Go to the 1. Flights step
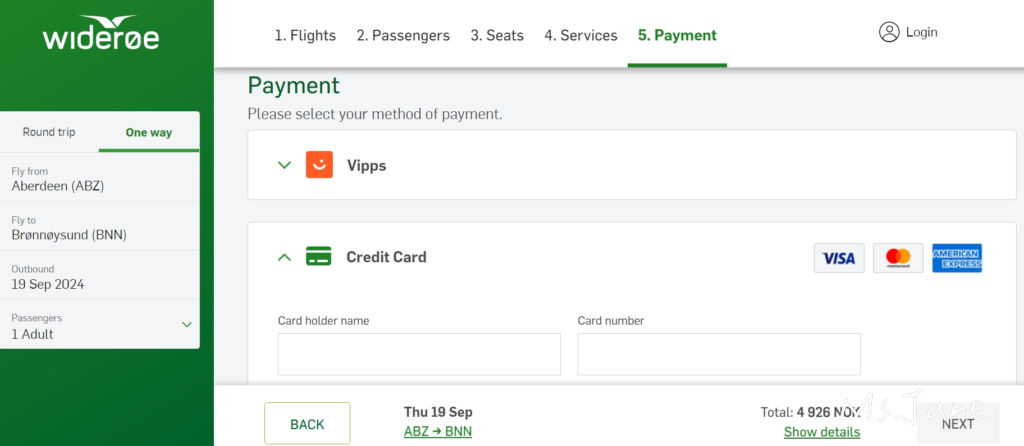This screenshot has width=1024, height=446. 305,35
